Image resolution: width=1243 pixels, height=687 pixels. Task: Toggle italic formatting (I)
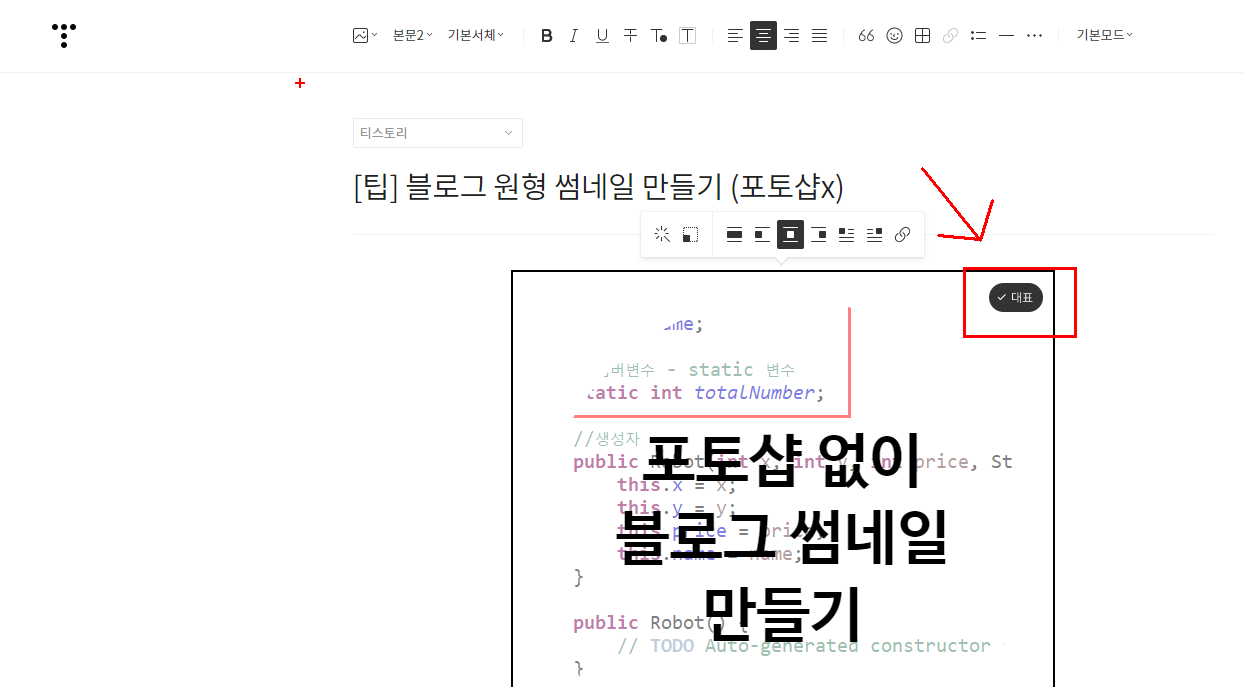(x=574, y=36)
